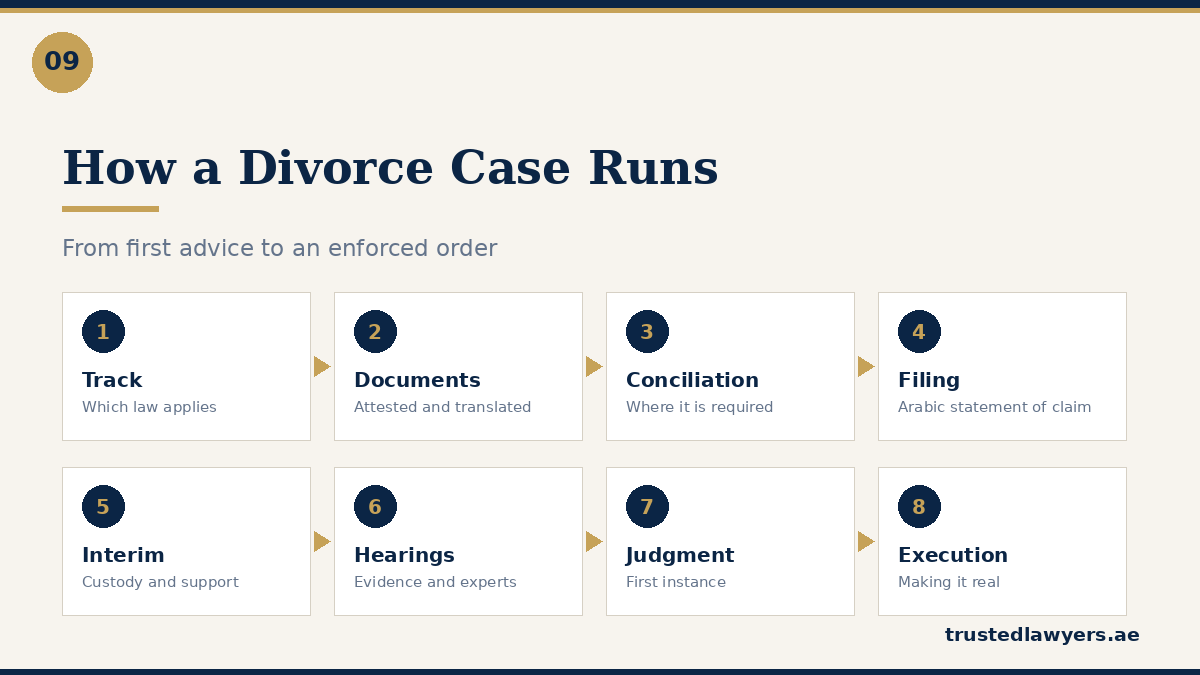Screen dimensions: 1200x675
Task: Click the arrow between Conciliation and Filing
Action: [x=866, y=366]
